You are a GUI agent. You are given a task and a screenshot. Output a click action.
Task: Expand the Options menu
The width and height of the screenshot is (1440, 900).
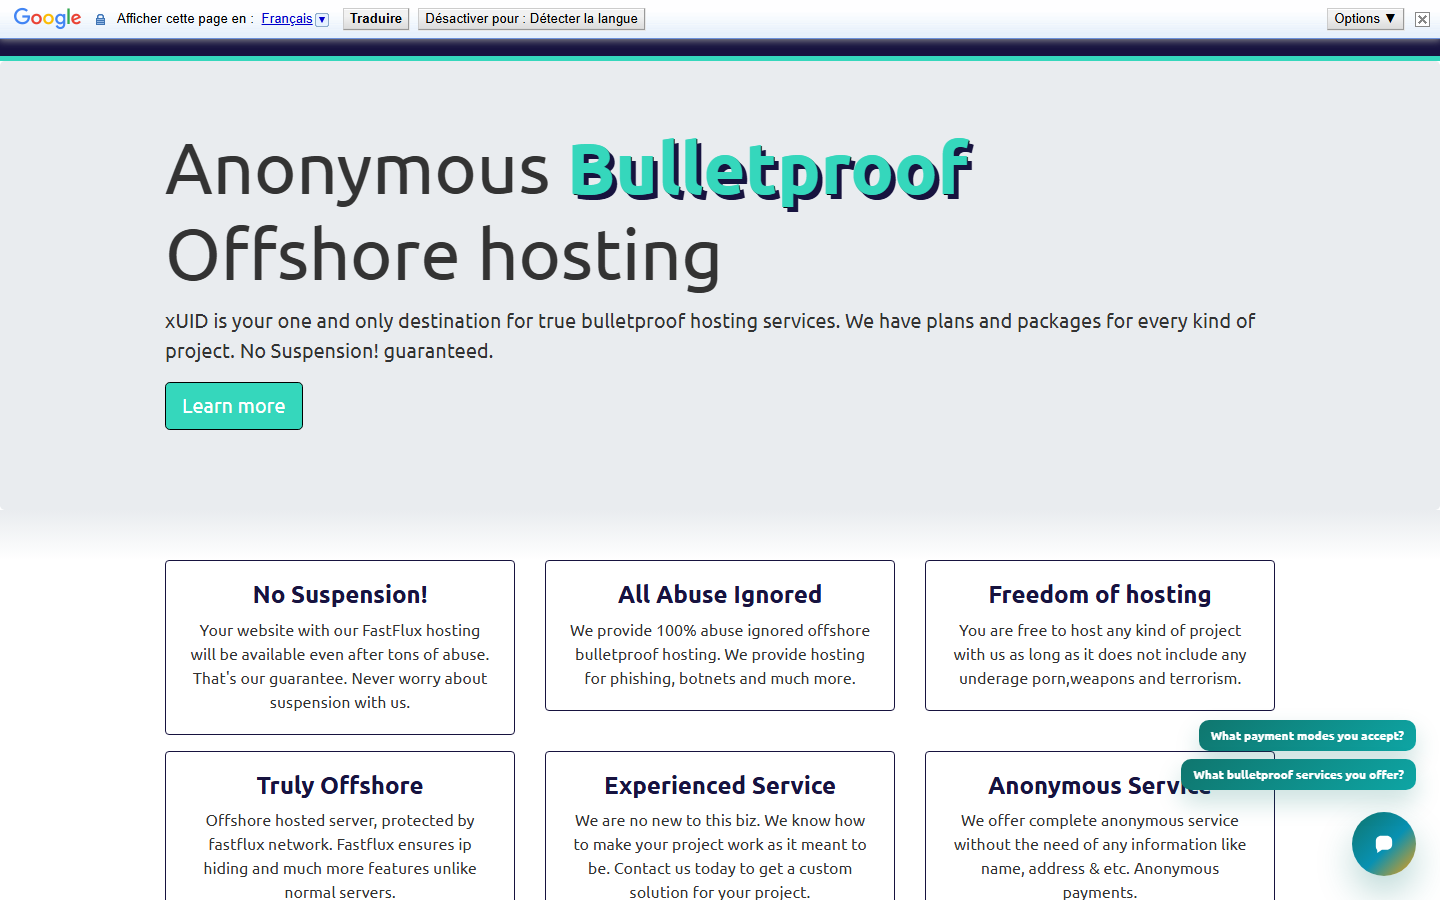(1365, 19)
